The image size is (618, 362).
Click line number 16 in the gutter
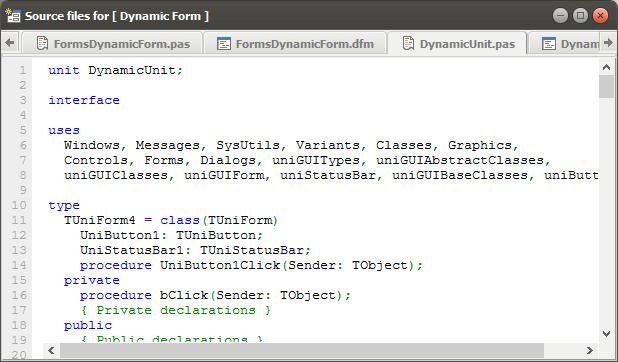coord(19,295)
